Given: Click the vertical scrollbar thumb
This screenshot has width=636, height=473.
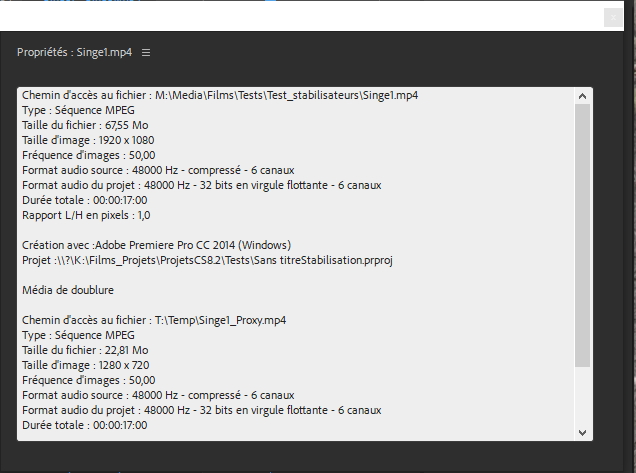Looking at the screenshot, I should coord(582,236).
